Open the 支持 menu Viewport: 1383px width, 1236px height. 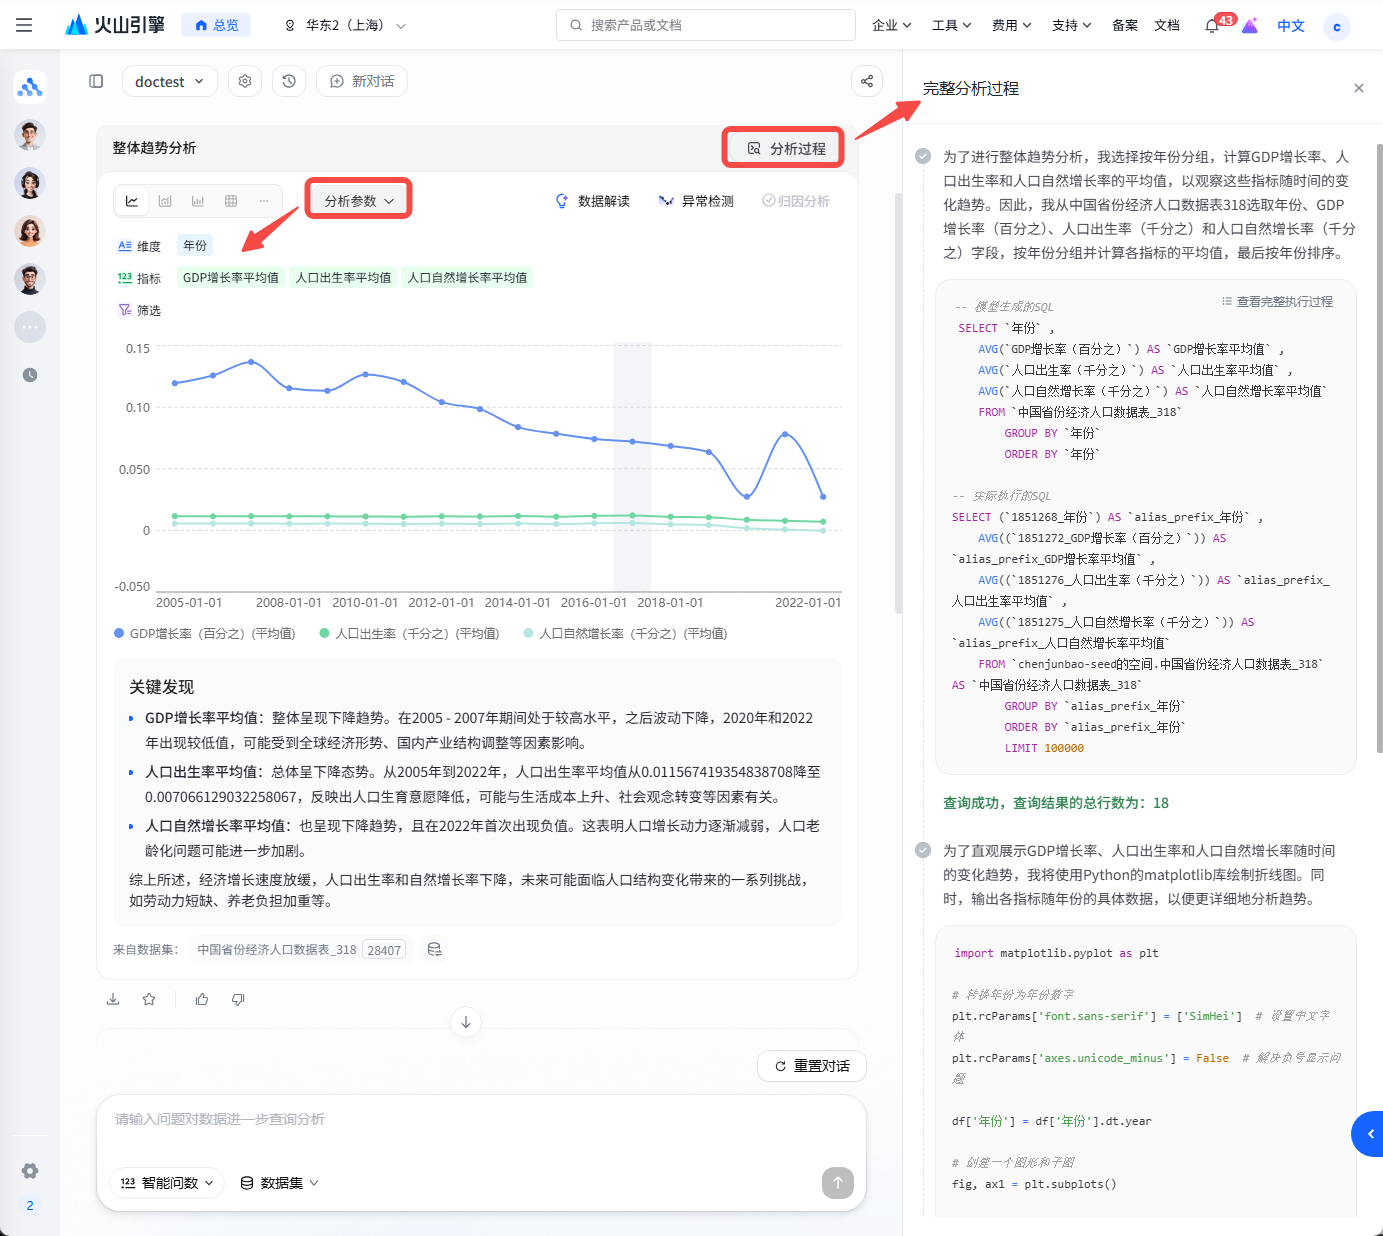[1072, 25]
